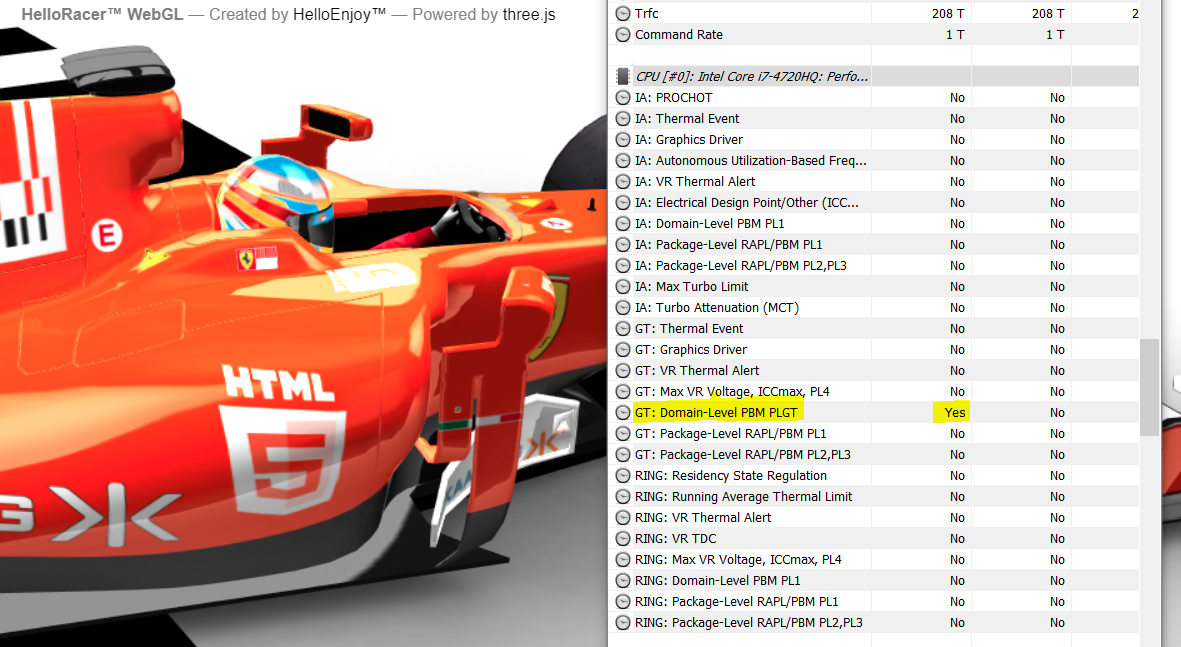
Task: Click the sensor icon beside Trfc
Action: (x=623, y=14)
